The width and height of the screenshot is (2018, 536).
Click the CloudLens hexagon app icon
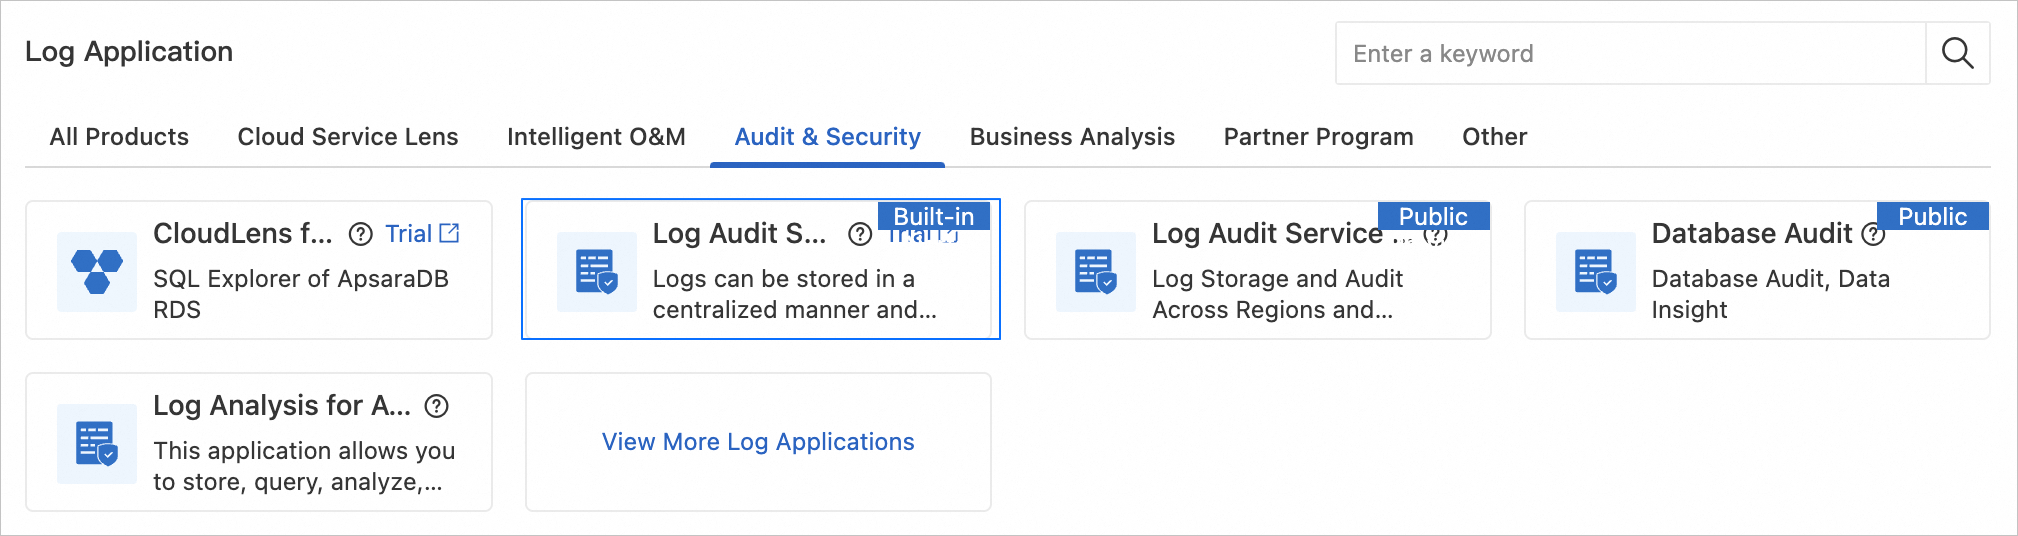click(x=97, y=271)
